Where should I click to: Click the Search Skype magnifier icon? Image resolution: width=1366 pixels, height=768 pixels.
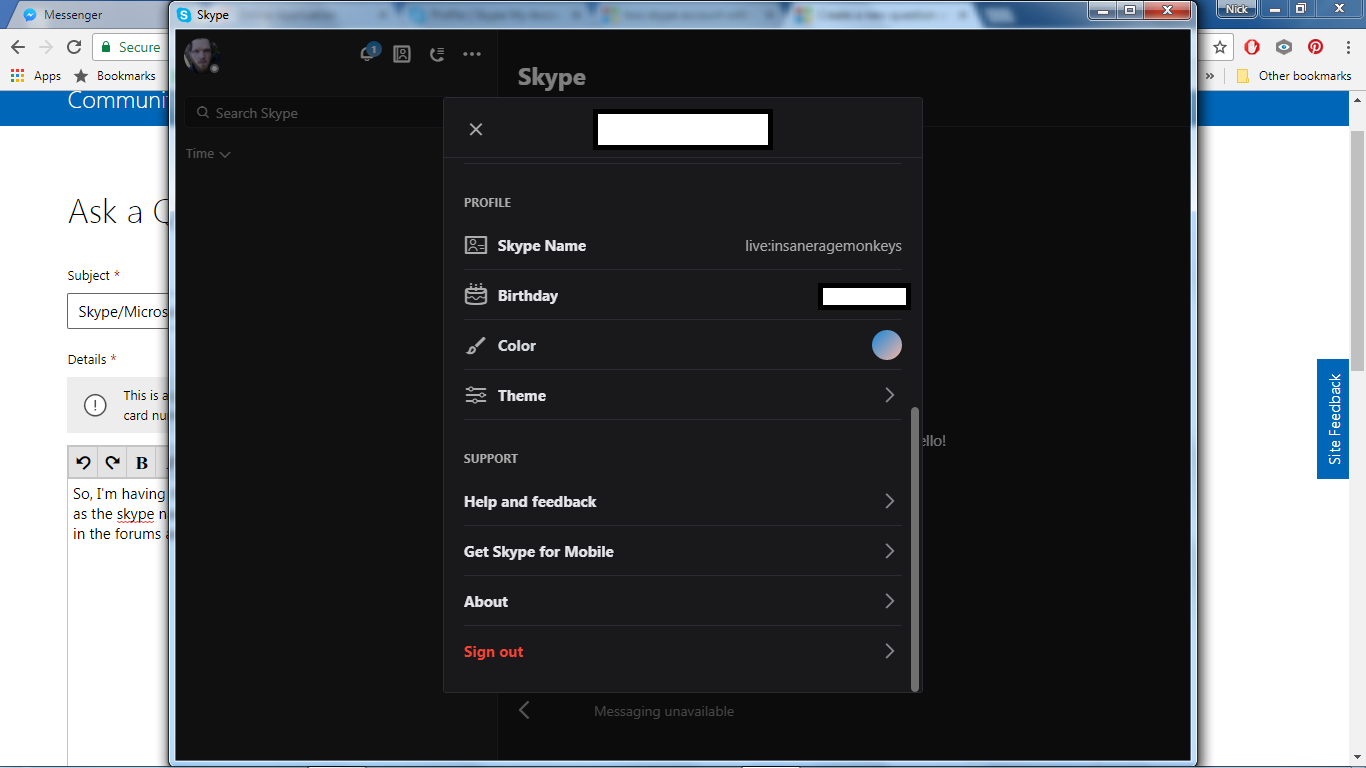coord(203,113)
